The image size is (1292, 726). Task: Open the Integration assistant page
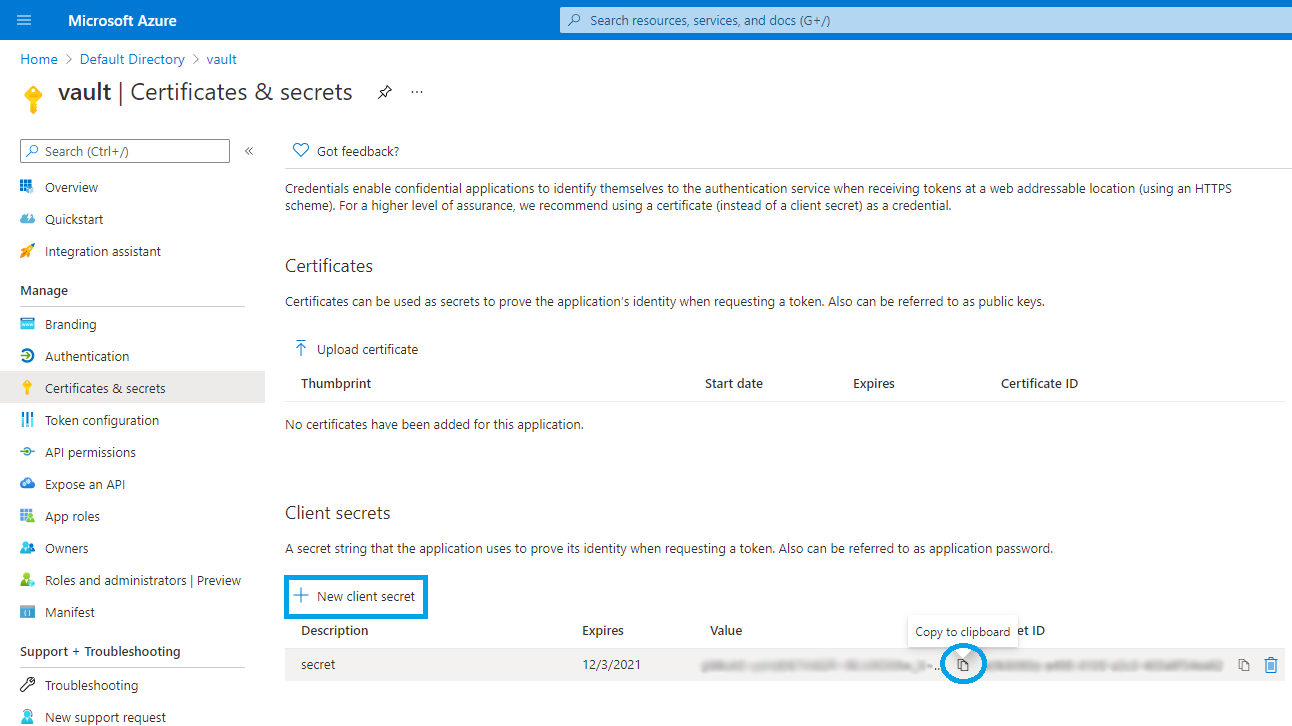tap(103, 251)
